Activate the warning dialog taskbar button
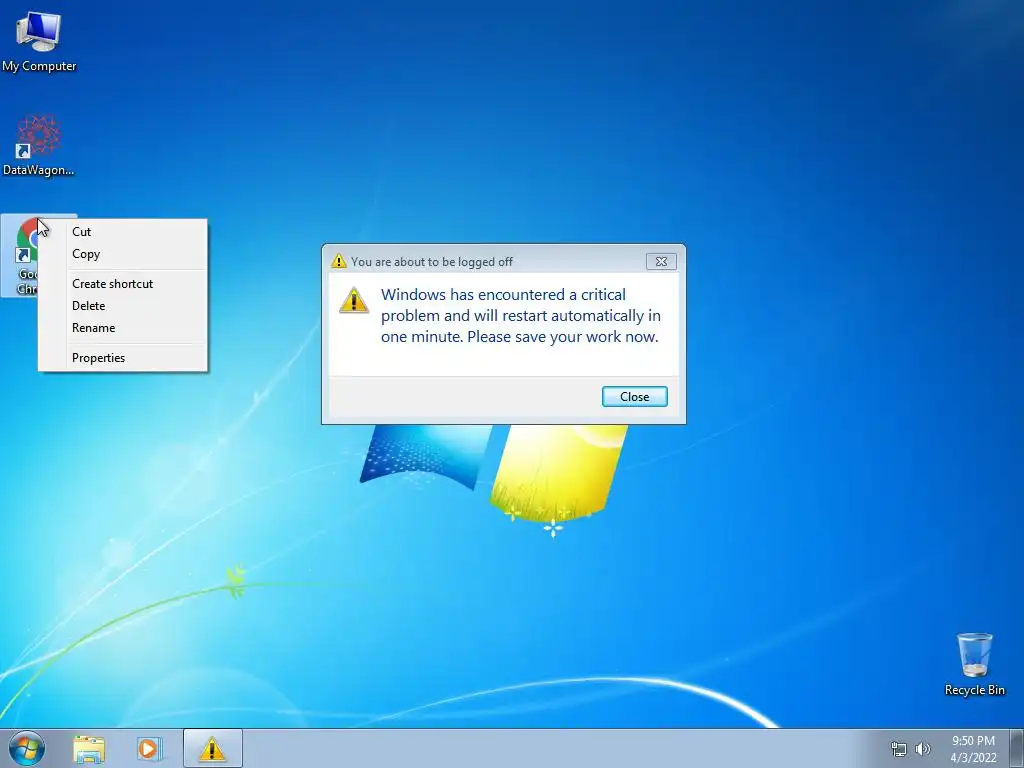 (212, 748)
